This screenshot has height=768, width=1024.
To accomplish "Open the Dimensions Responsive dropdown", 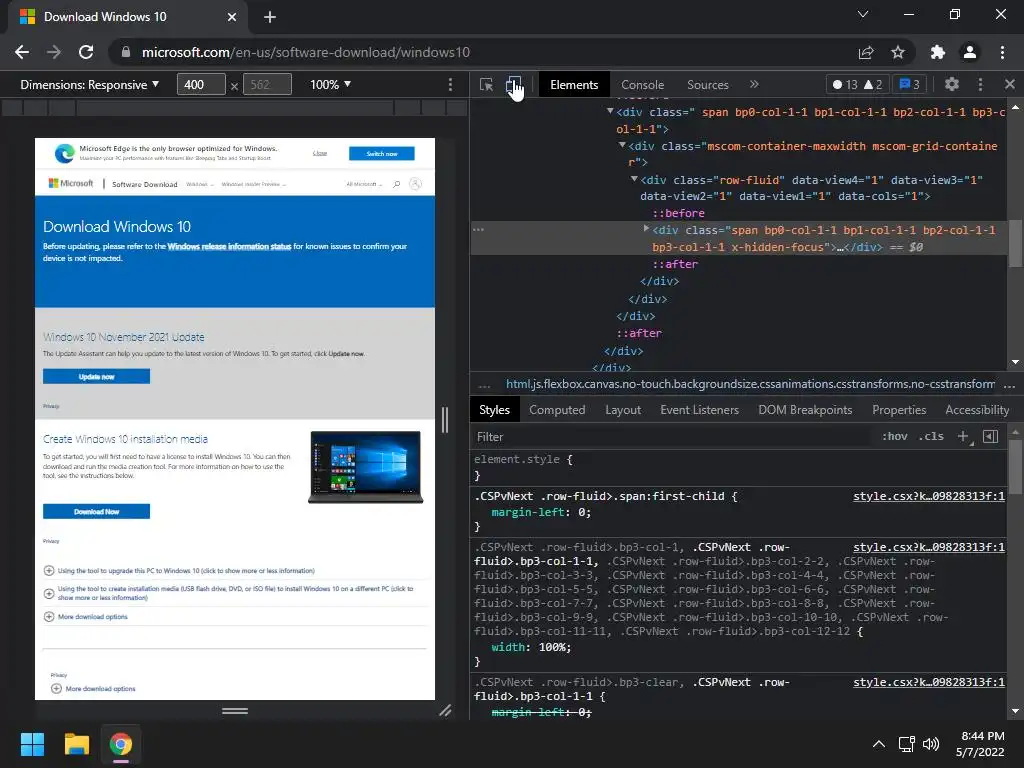I will [89, 85].
